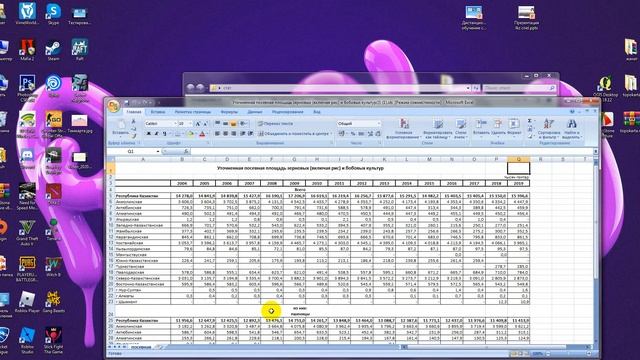Toggle Middle Align in Alignment group

(x=225, y=123)
